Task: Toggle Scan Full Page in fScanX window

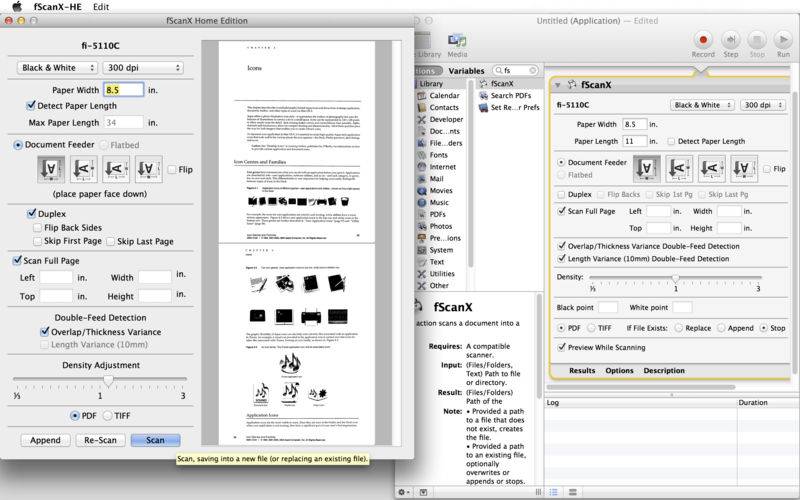Action: [17, 261]
